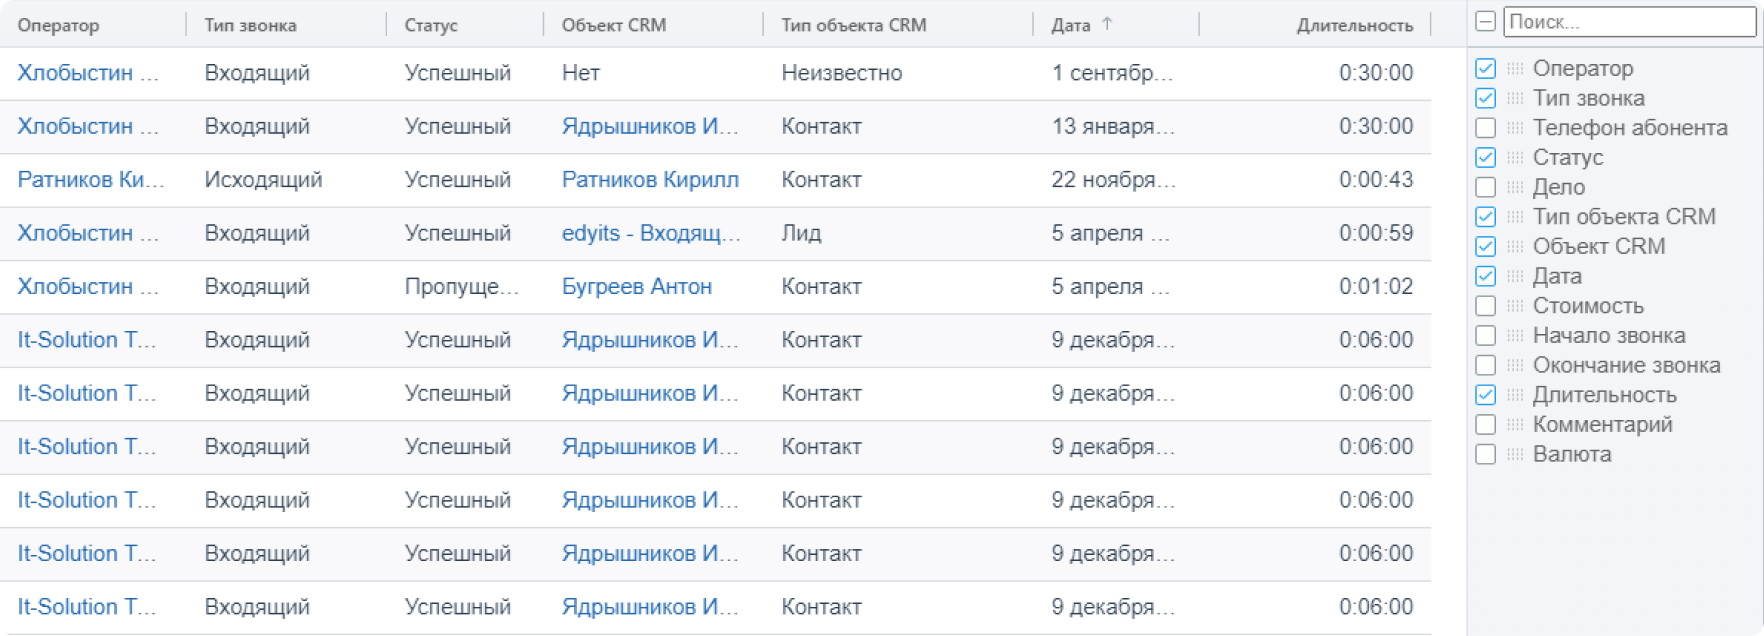Open the Ратников Кирилл contact link
The height and width of the screenshot is (636, 1764).
click(x=650, y=180)
